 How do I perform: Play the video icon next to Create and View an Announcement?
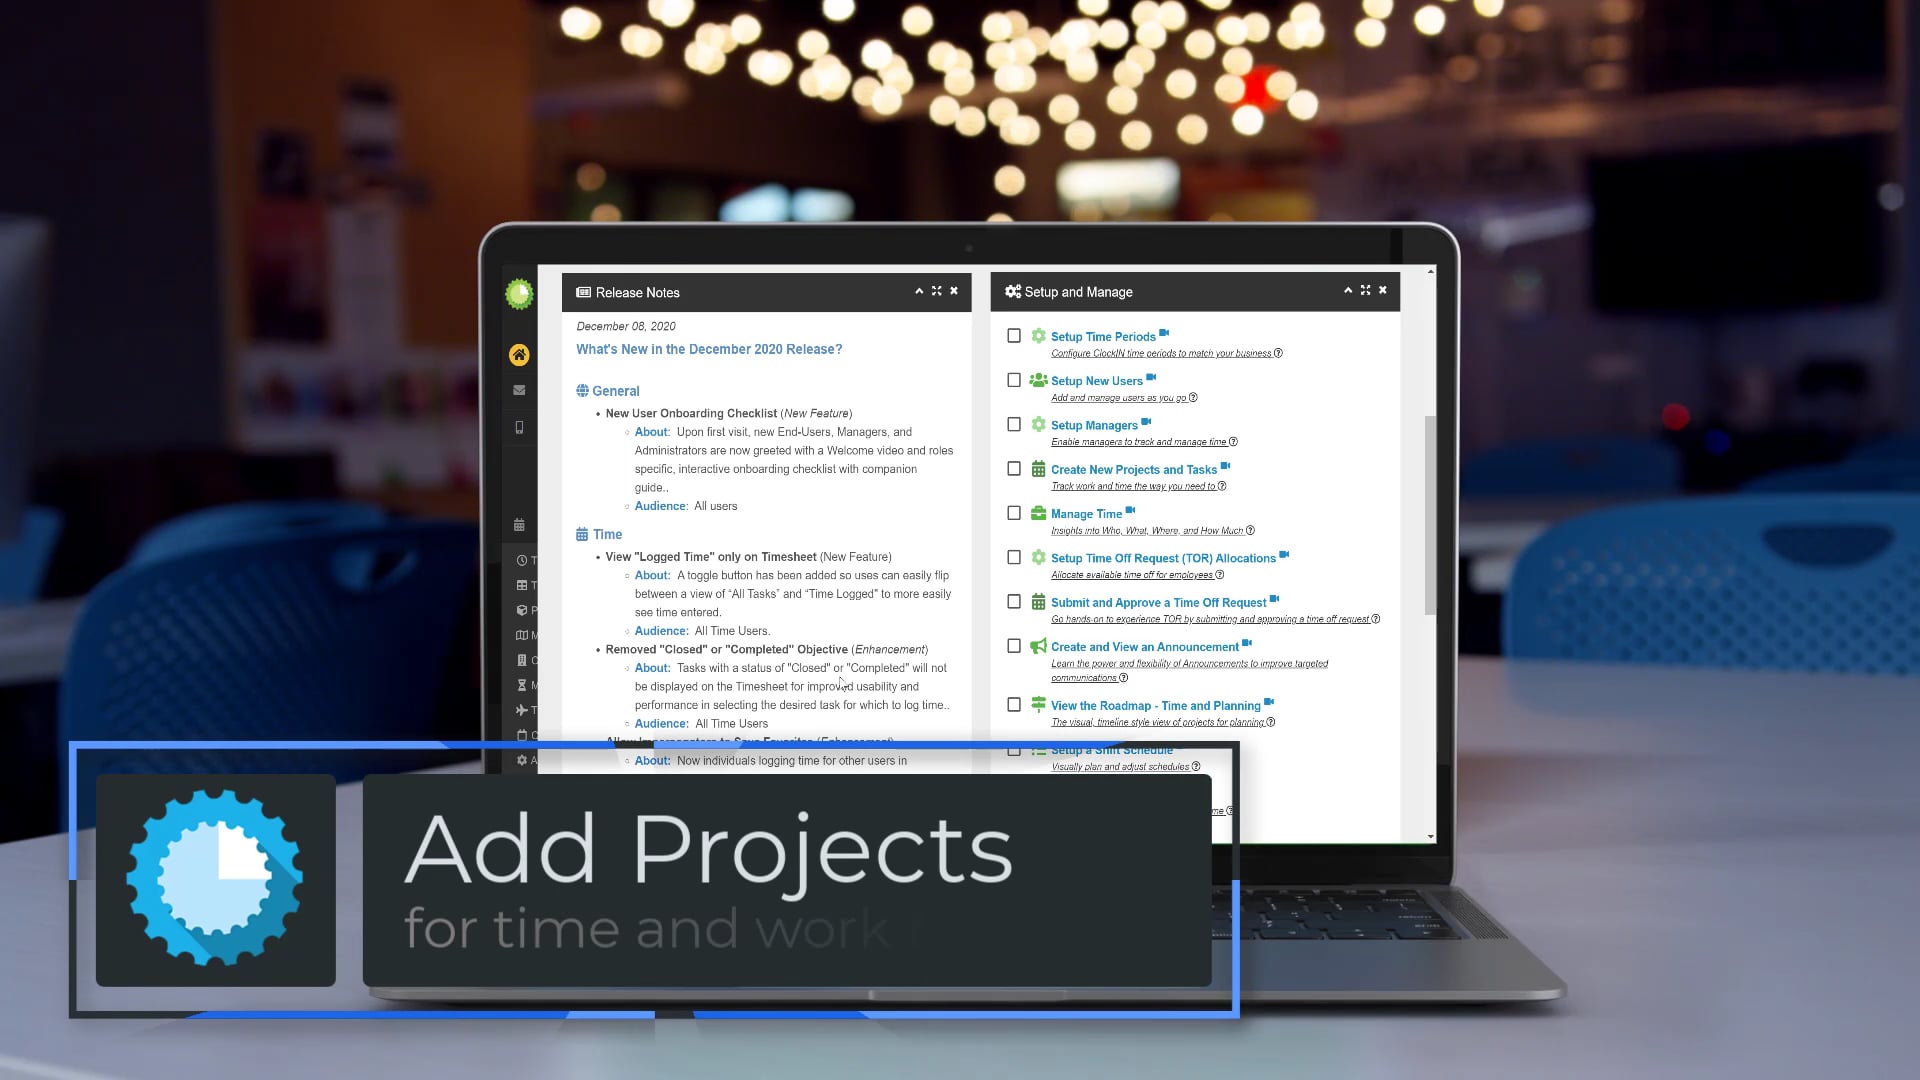coord(1247,644)
